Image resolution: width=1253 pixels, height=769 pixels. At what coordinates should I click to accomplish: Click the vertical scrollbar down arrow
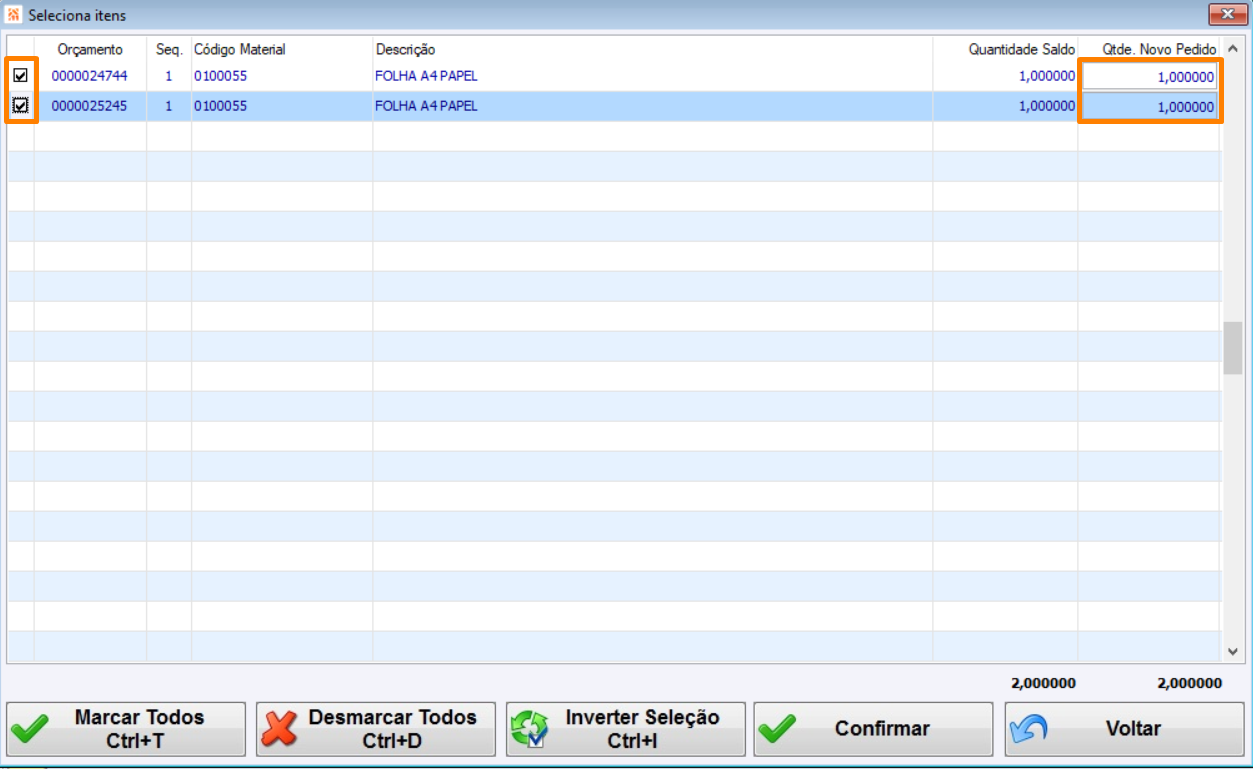click(1232, 651)
